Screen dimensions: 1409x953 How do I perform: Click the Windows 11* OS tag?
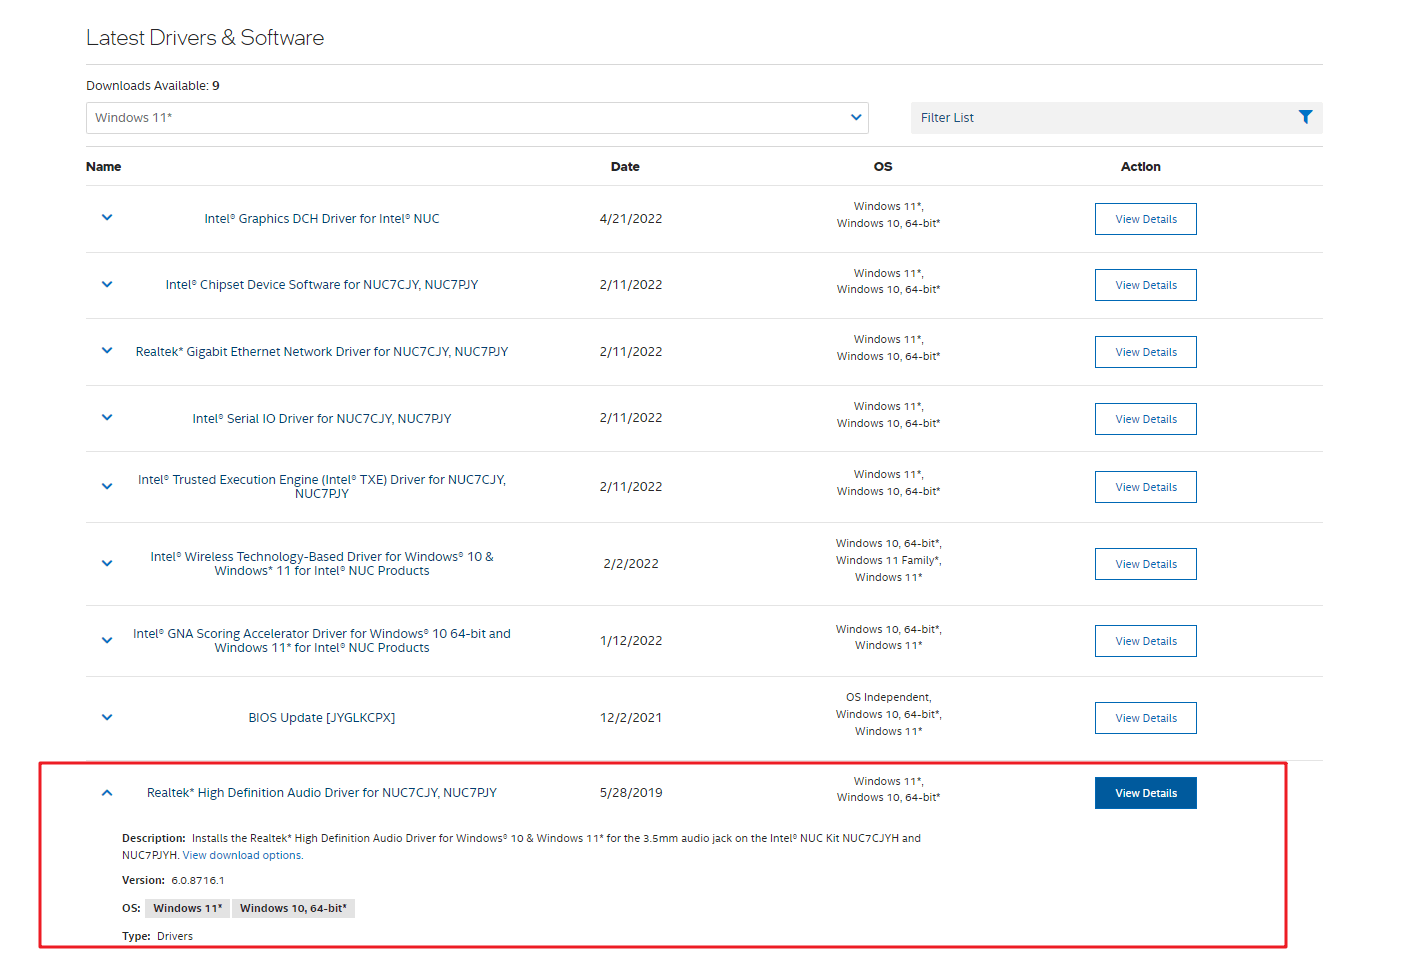tap(187, 908)
